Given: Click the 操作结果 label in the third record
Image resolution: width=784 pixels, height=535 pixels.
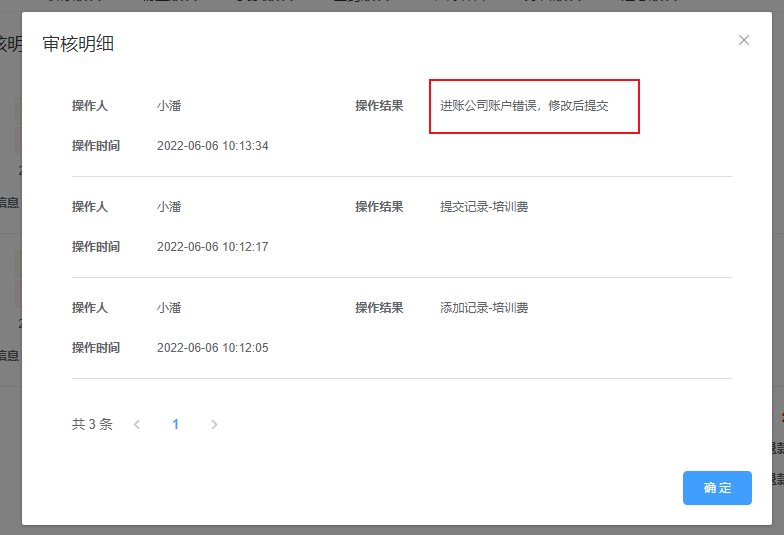Looking at the screenshot, I should click(379, 308).
